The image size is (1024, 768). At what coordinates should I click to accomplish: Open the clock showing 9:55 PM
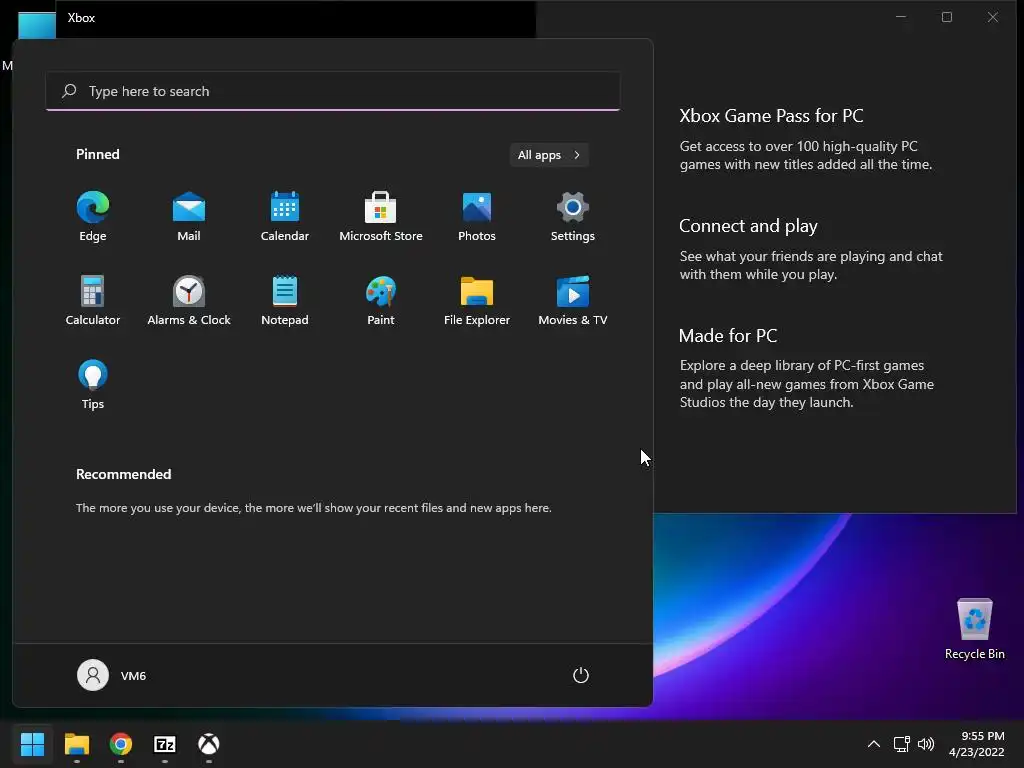click(x=976, y=744)
